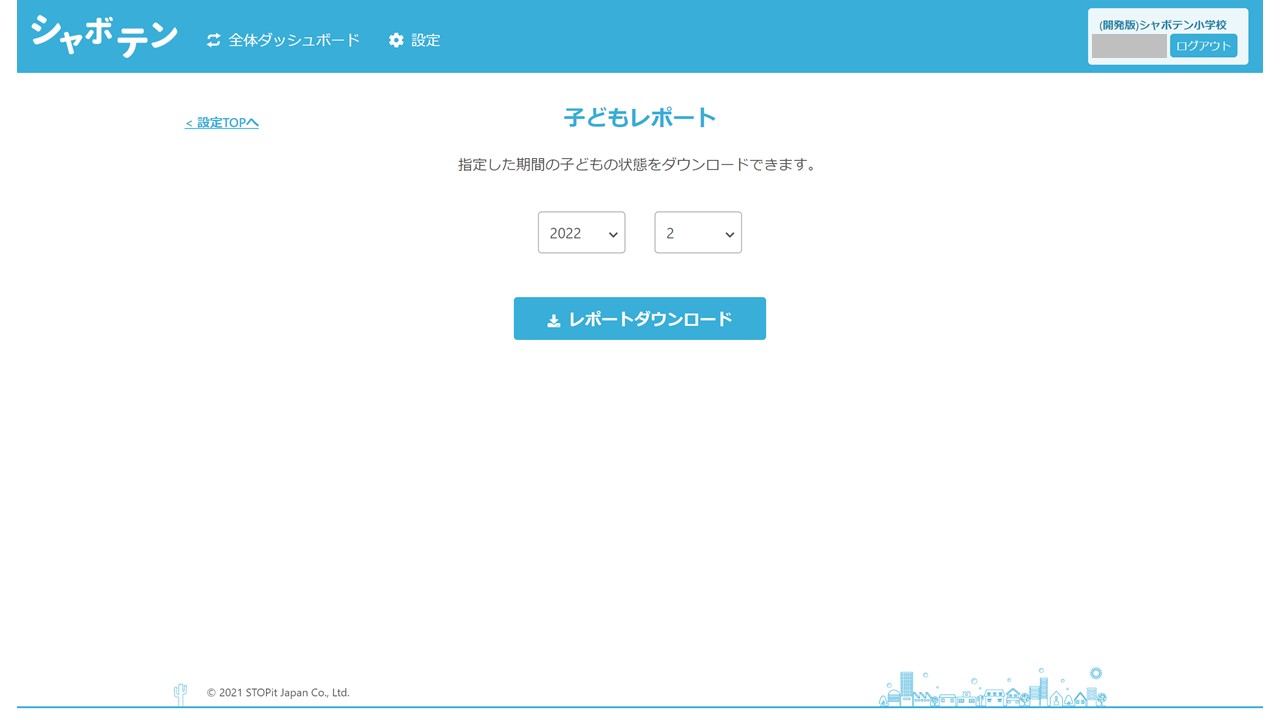
Task: Click the gray username box beside ログアウト
Action: (1129, 46)
